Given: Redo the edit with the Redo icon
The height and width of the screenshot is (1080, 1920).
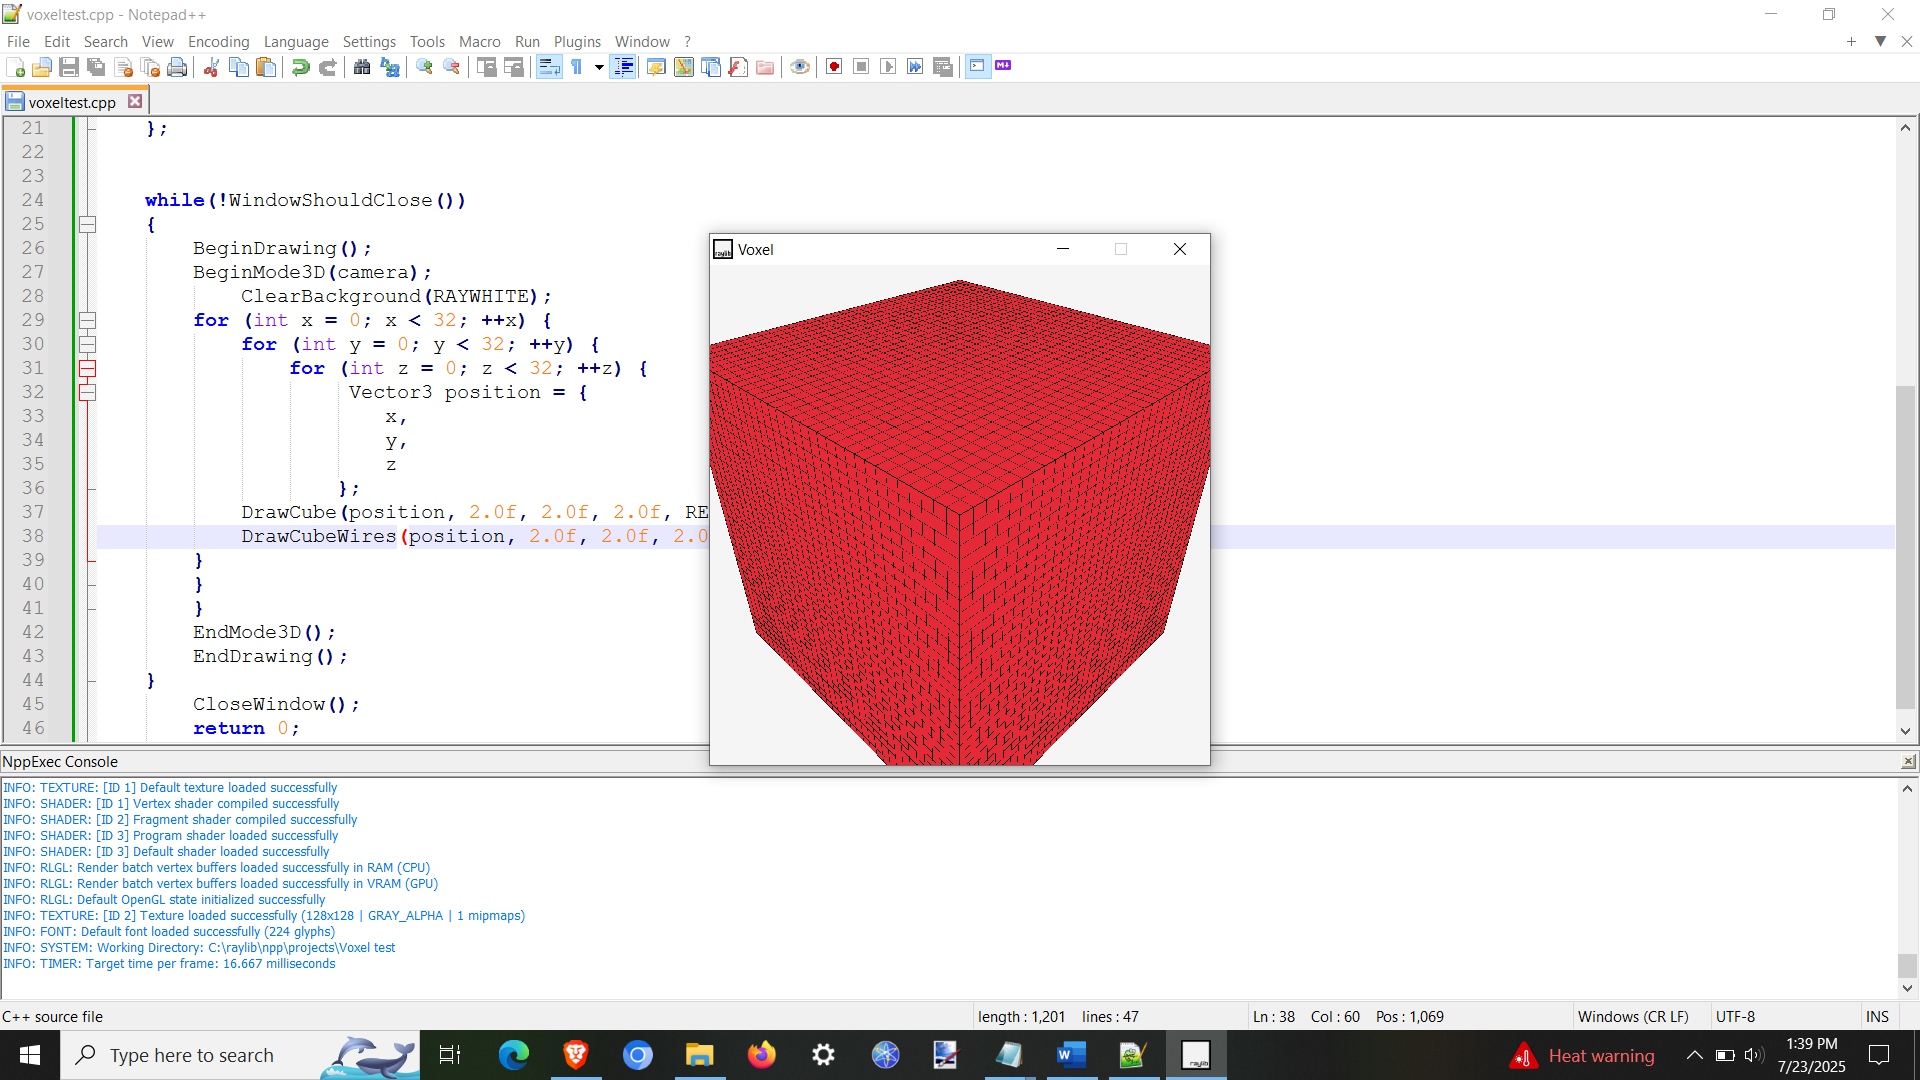Looking at the screenshot, I should coord(327,67).
